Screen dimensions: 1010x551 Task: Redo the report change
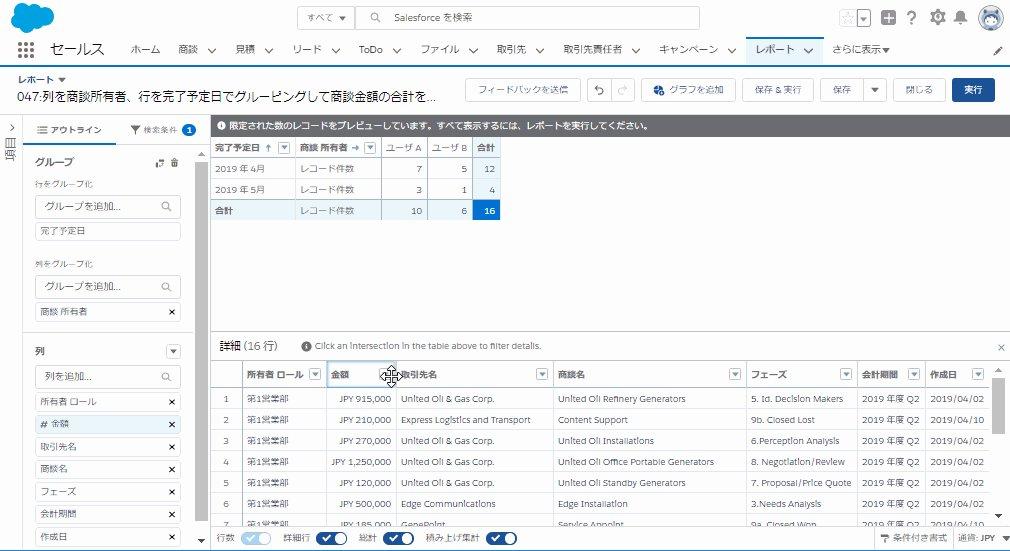(x=622, y=90)
